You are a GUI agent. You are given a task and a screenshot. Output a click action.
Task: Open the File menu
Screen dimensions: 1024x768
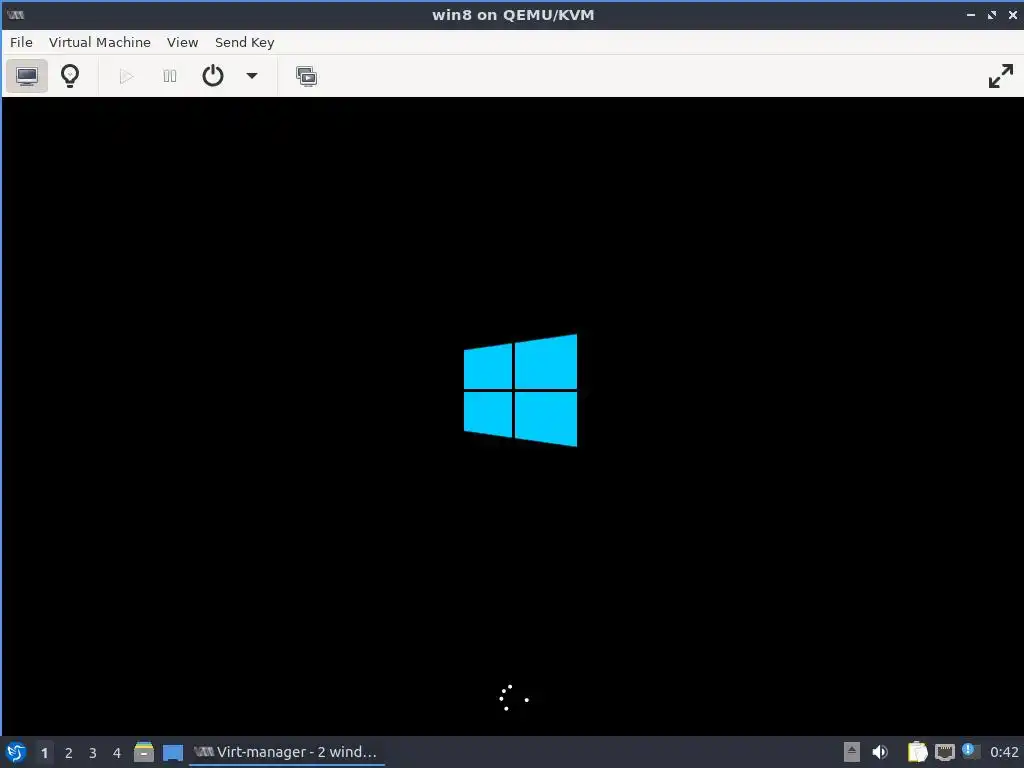click(21, 42)
